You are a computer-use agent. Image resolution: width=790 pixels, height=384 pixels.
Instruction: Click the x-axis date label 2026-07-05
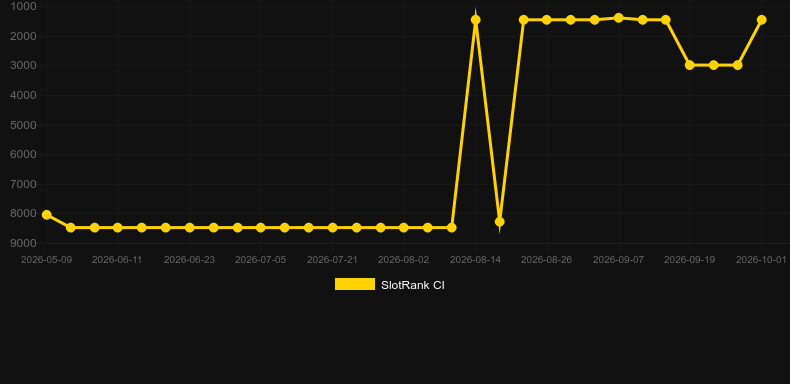260,260
